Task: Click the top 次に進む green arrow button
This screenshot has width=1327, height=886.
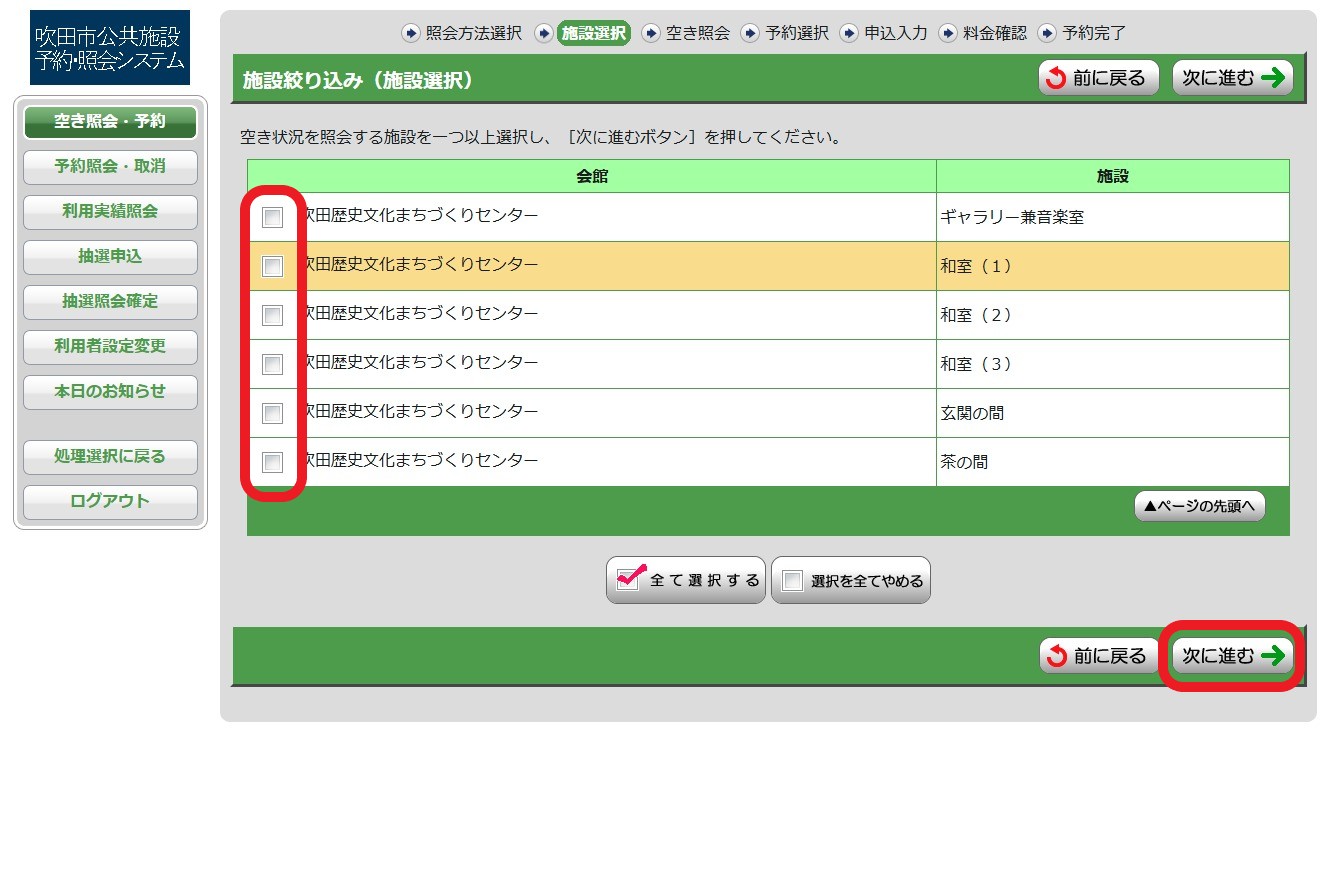Action: (x=1232, y=78)
